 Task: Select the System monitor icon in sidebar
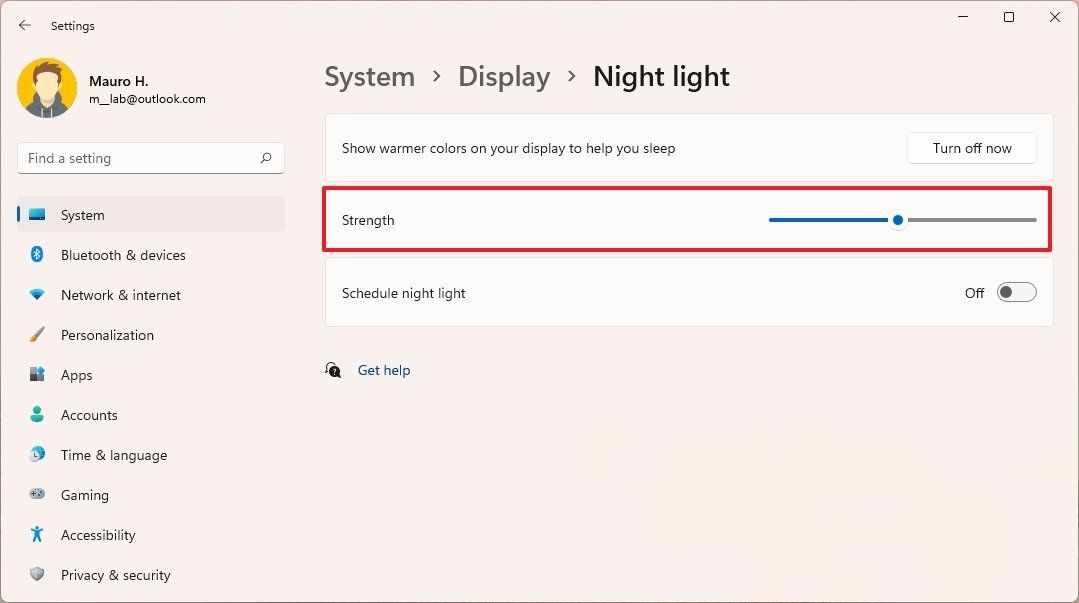[x=37, y=214]
